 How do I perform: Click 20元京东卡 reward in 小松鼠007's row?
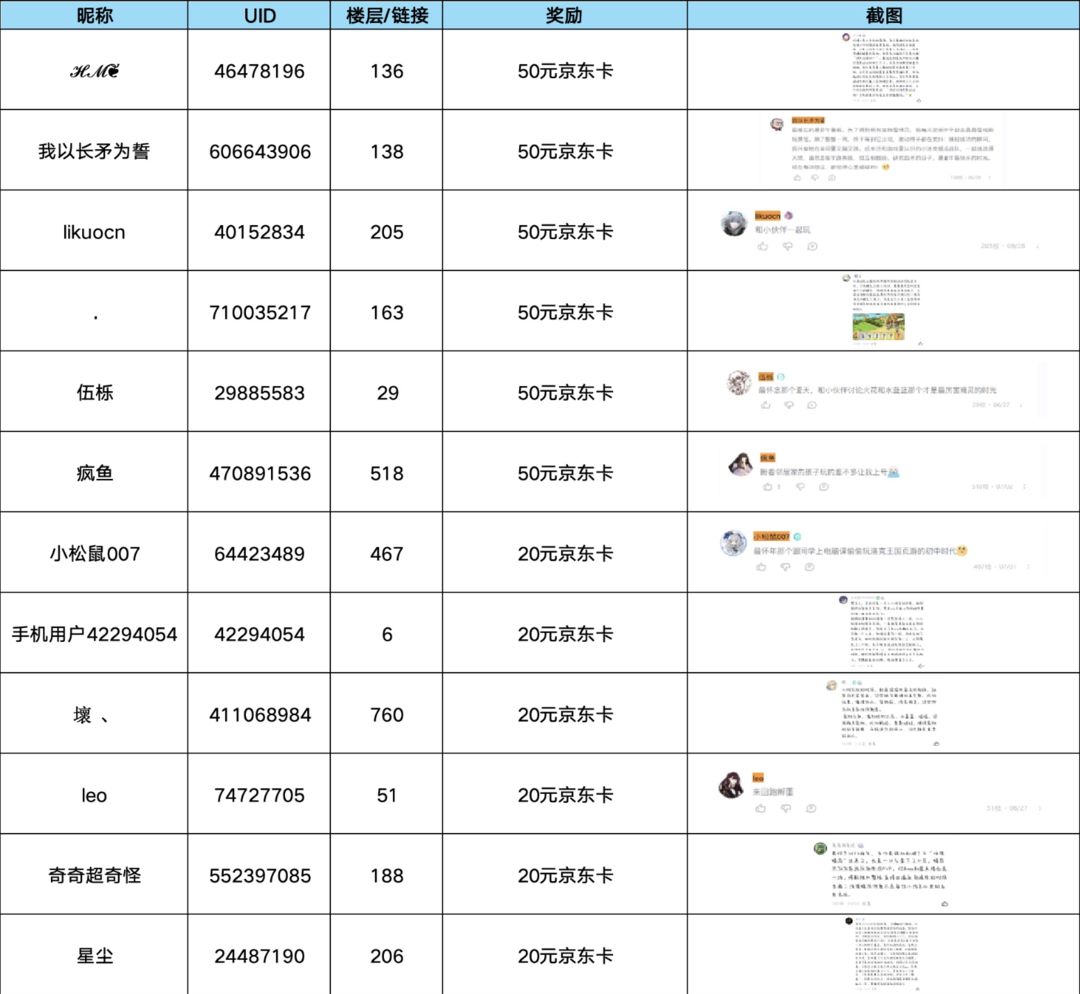click(565, 554)
